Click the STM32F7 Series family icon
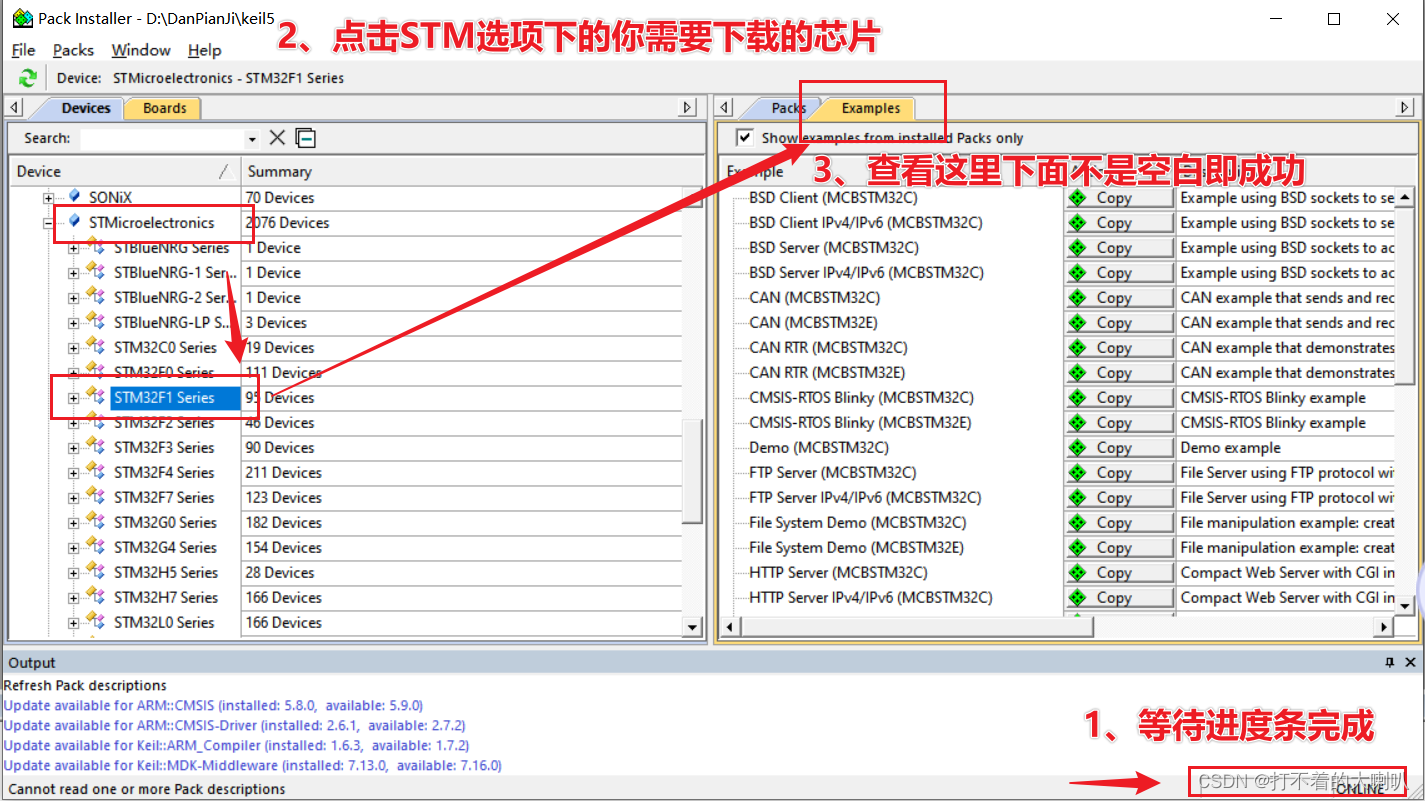Screen dimensions: 1425x801 (x=96, y=496)
